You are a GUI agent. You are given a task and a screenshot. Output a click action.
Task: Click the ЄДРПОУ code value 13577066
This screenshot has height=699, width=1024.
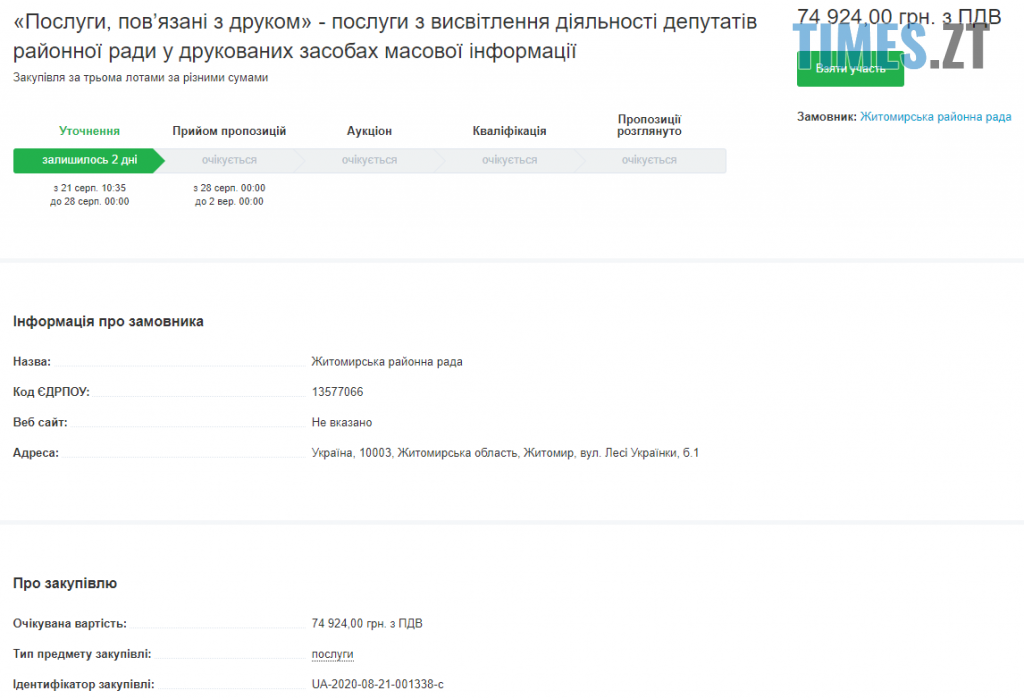click(x=337, y=392)
